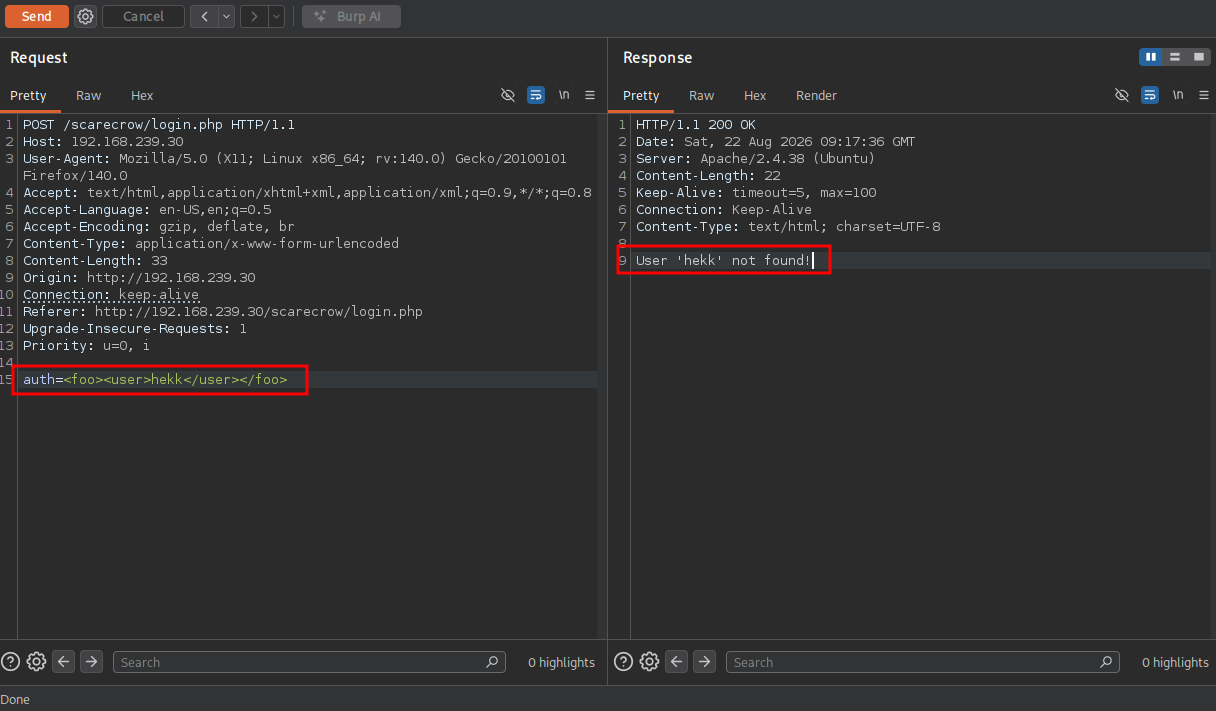Select the Response Pretty tab
The width and height of the screenshot is (1216, 711).
click(x=642, y=96)
